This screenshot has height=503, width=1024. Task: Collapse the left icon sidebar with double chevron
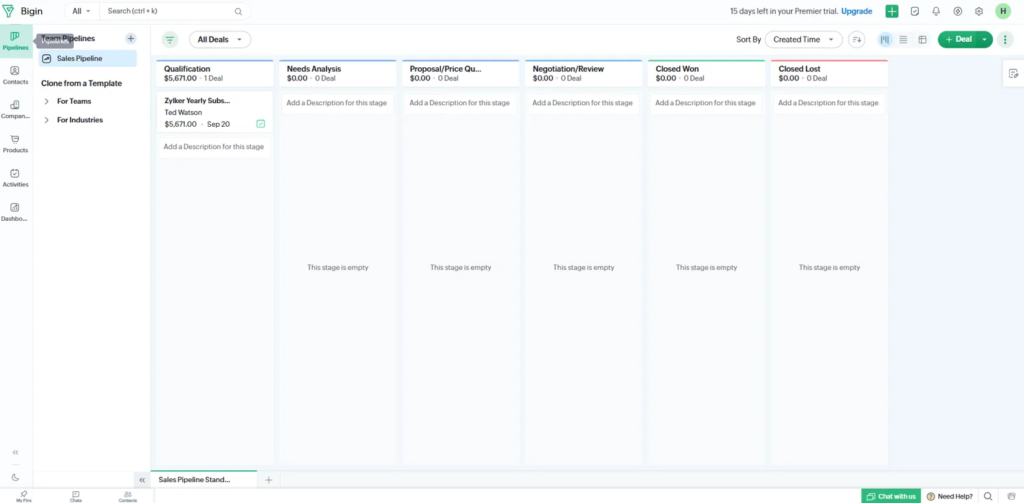15,452
